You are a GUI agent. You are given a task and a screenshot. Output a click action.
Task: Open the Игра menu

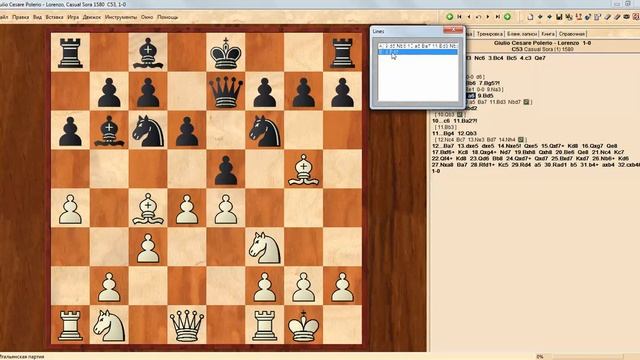pyautogui.click(x=73, y=17)
